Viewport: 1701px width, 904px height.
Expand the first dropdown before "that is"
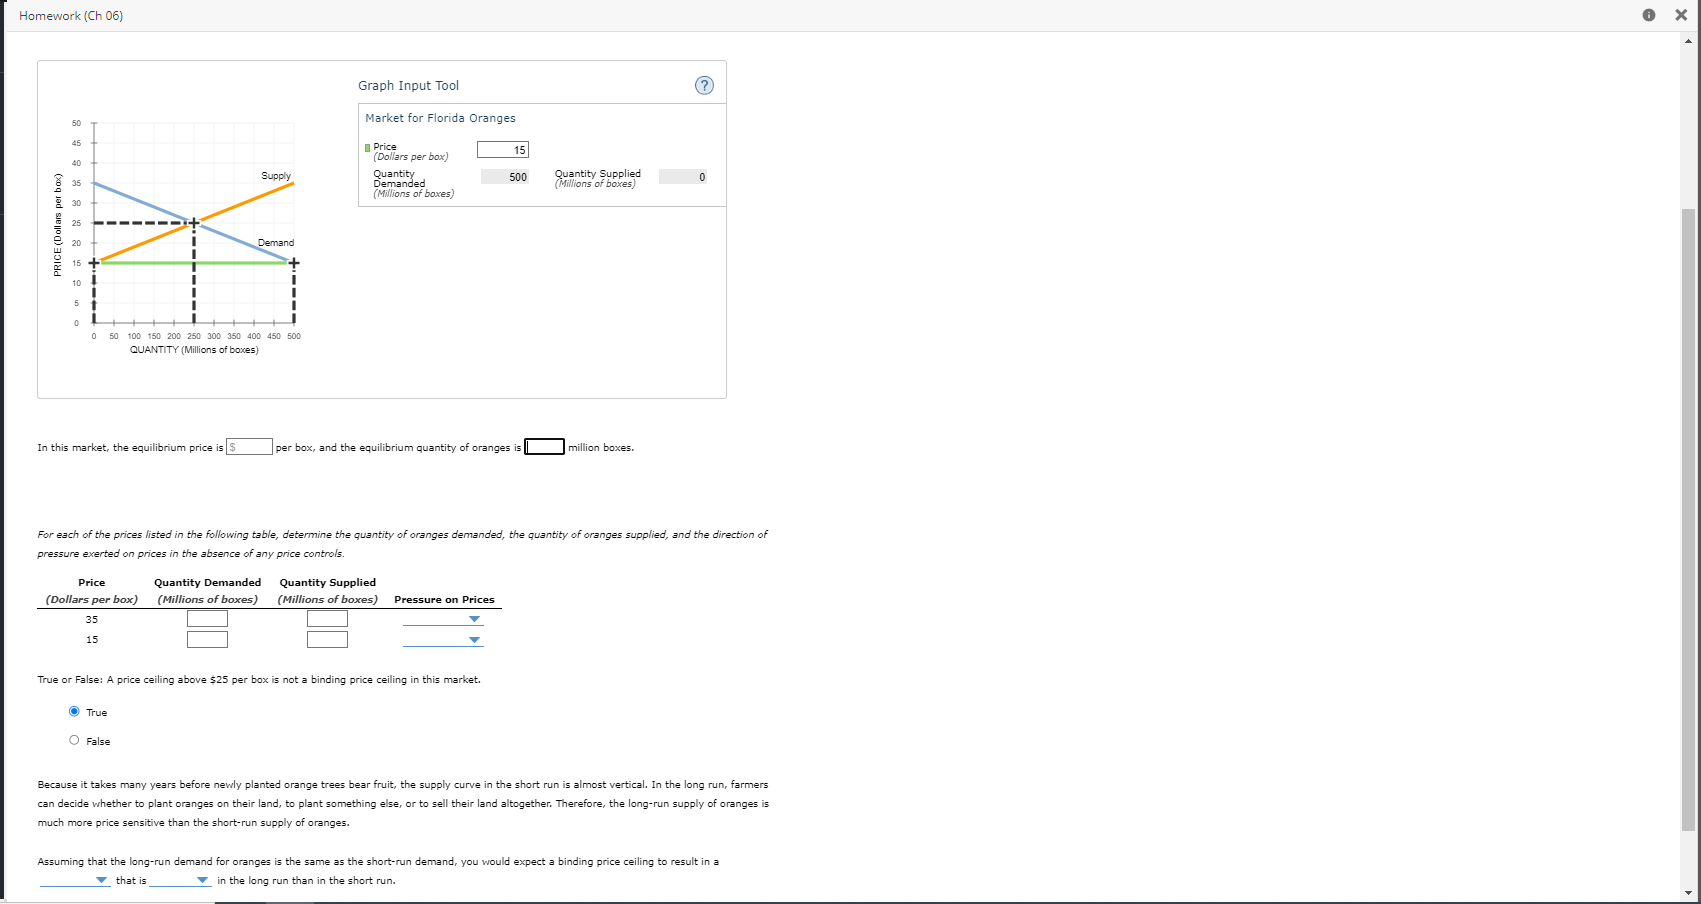coord(75,880)
